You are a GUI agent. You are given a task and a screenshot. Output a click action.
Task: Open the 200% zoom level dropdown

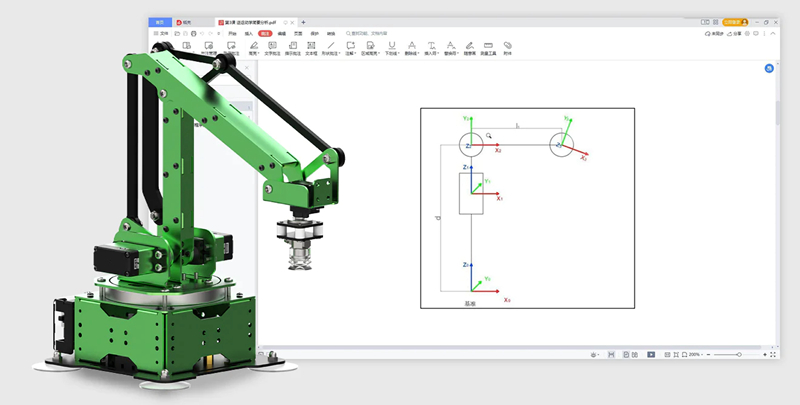tap(696, 354)
